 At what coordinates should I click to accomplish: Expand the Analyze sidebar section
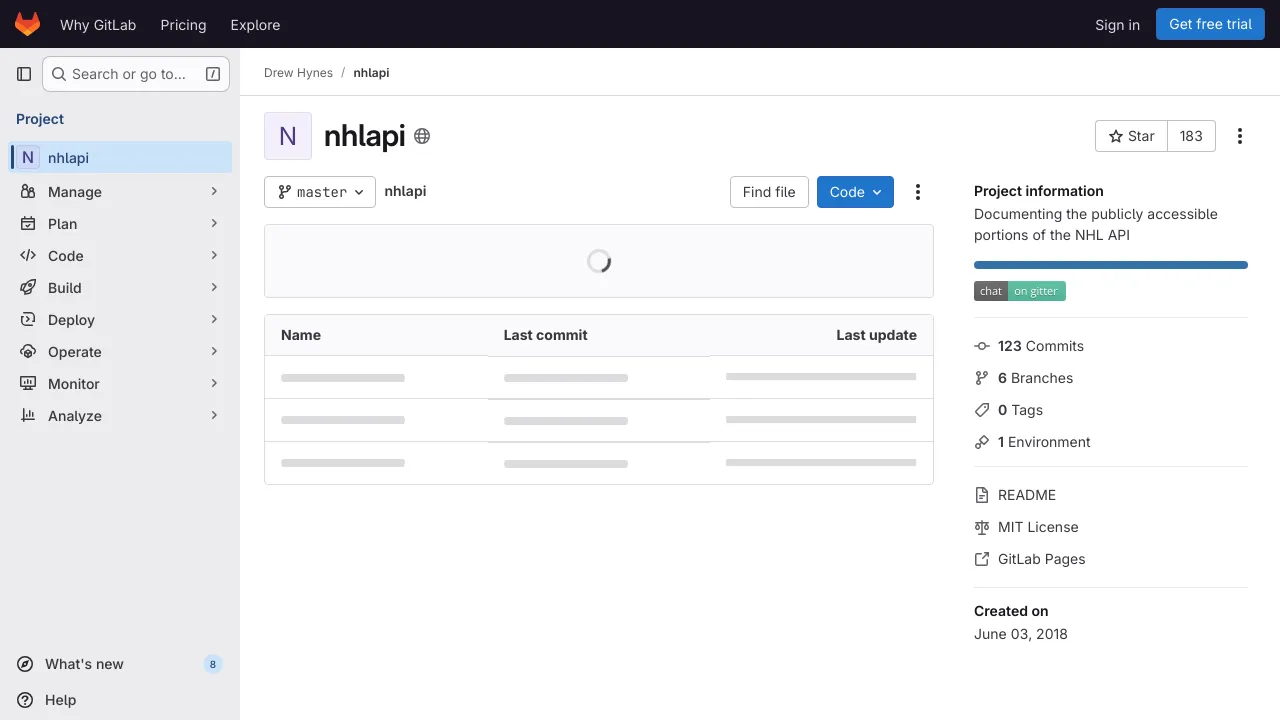120,416
